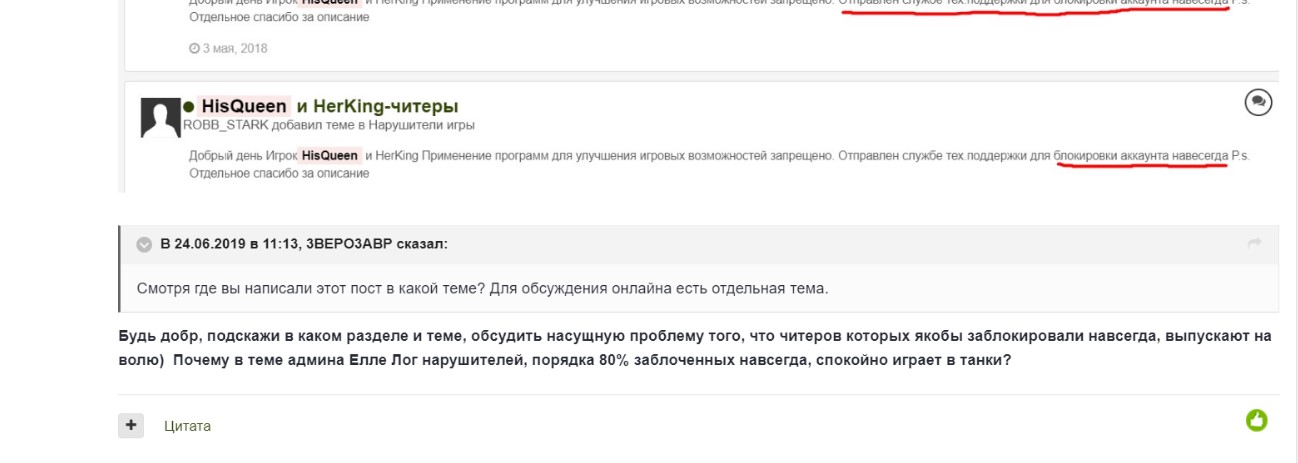Click 'Отдельное спасибо за описание' in second post
1298x463 pixels.
click(279, 173)
